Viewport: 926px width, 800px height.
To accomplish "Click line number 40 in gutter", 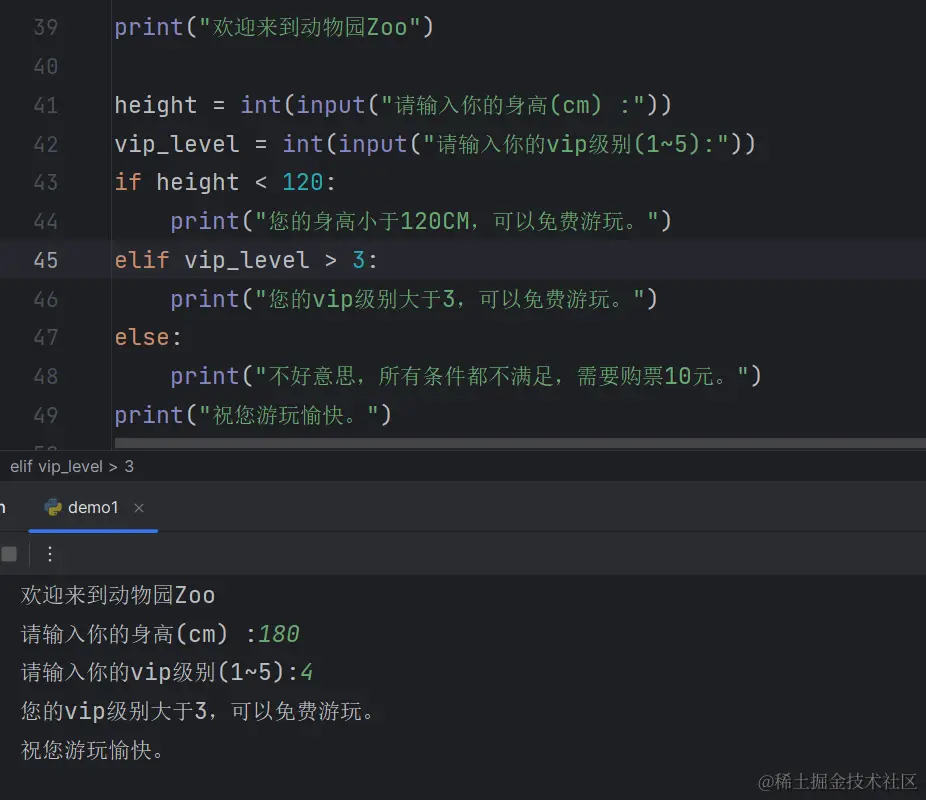I will [45, 66].
